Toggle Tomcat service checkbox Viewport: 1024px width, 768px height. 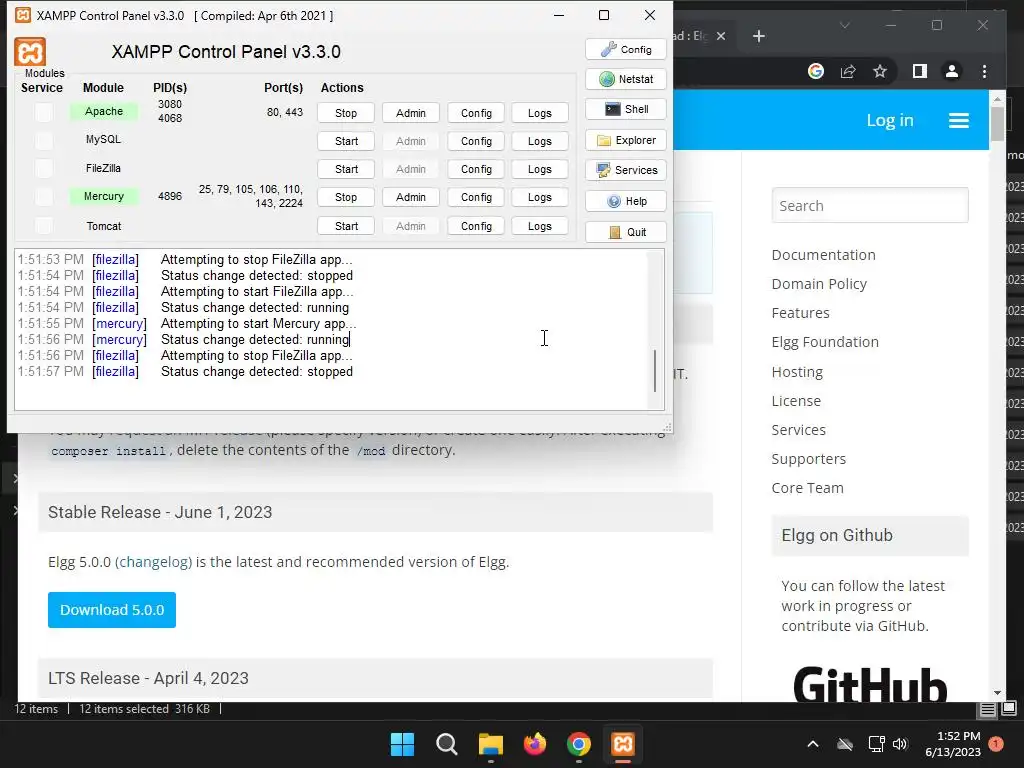(44, 225)
